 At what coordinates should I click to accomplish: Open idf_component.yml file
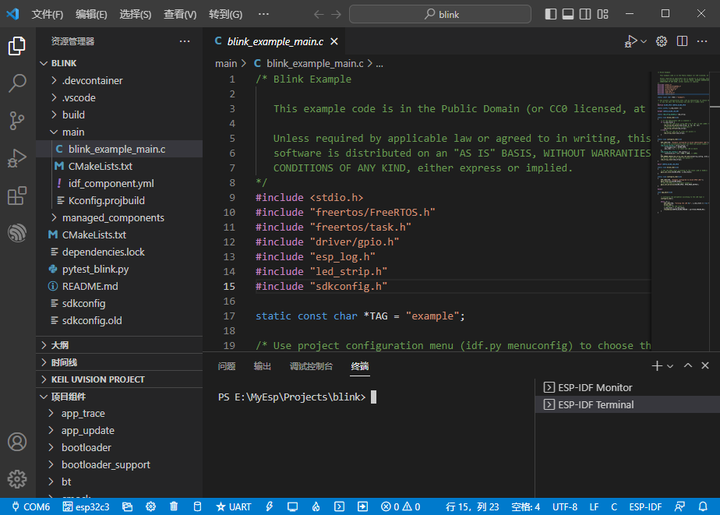click(119, 184)
